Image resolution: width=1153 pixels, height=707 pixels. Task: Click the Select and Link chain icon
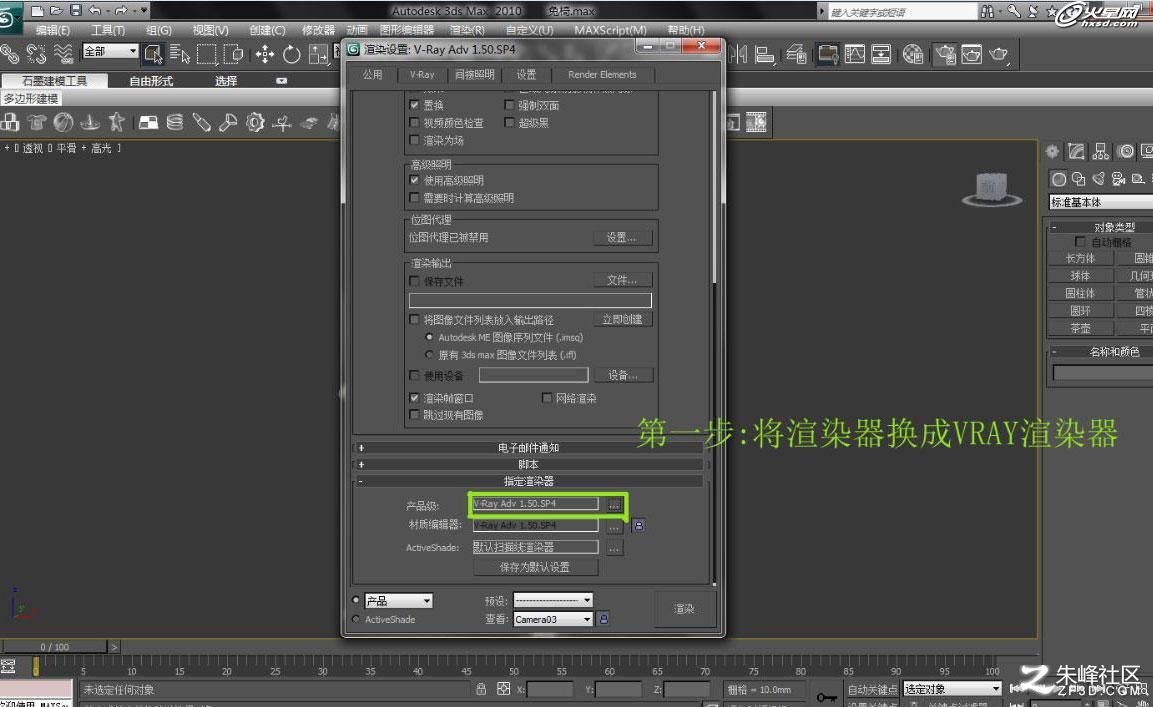[10, 54]
